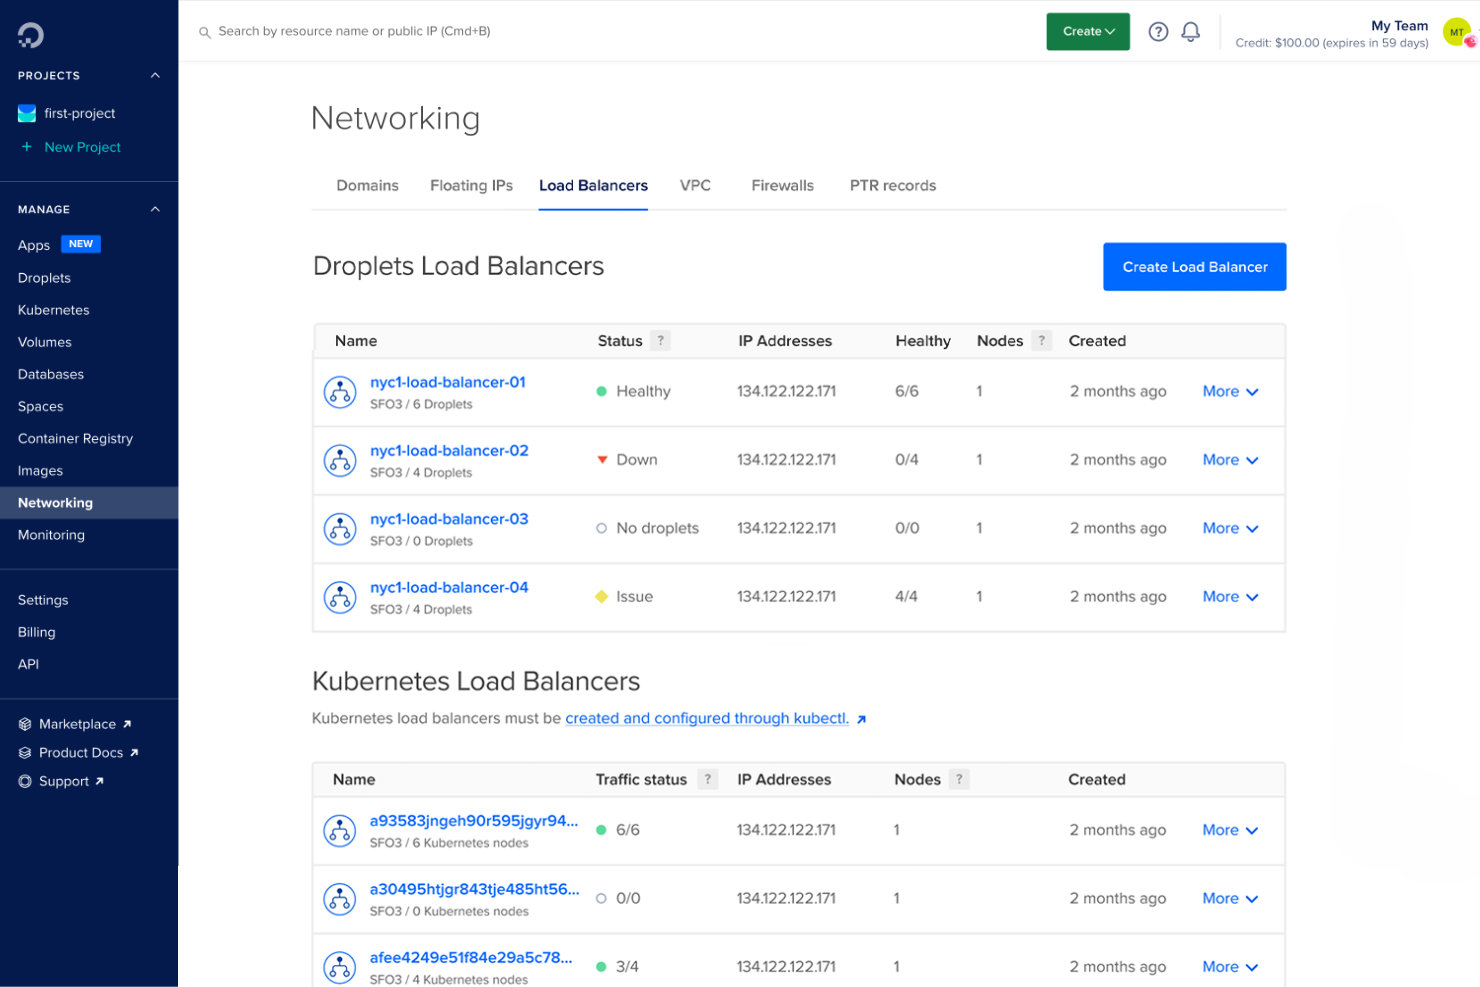This screenshot has height=987, width=1480.
Task: Click nyc1-load-balancer-01 load balancer icon
Action: (x=340, y=392)
